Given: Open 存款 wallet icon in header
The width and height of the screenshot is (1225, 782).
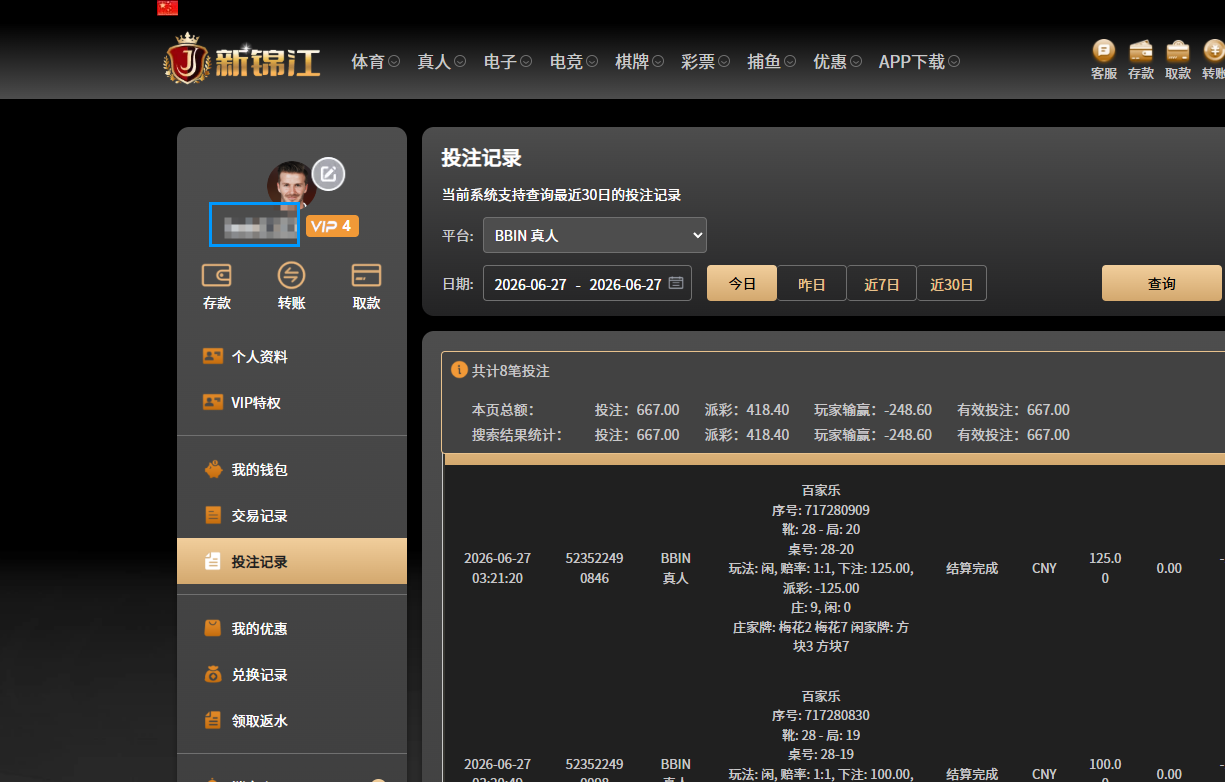Looking at the screenshot, I should coord(1141,50).
